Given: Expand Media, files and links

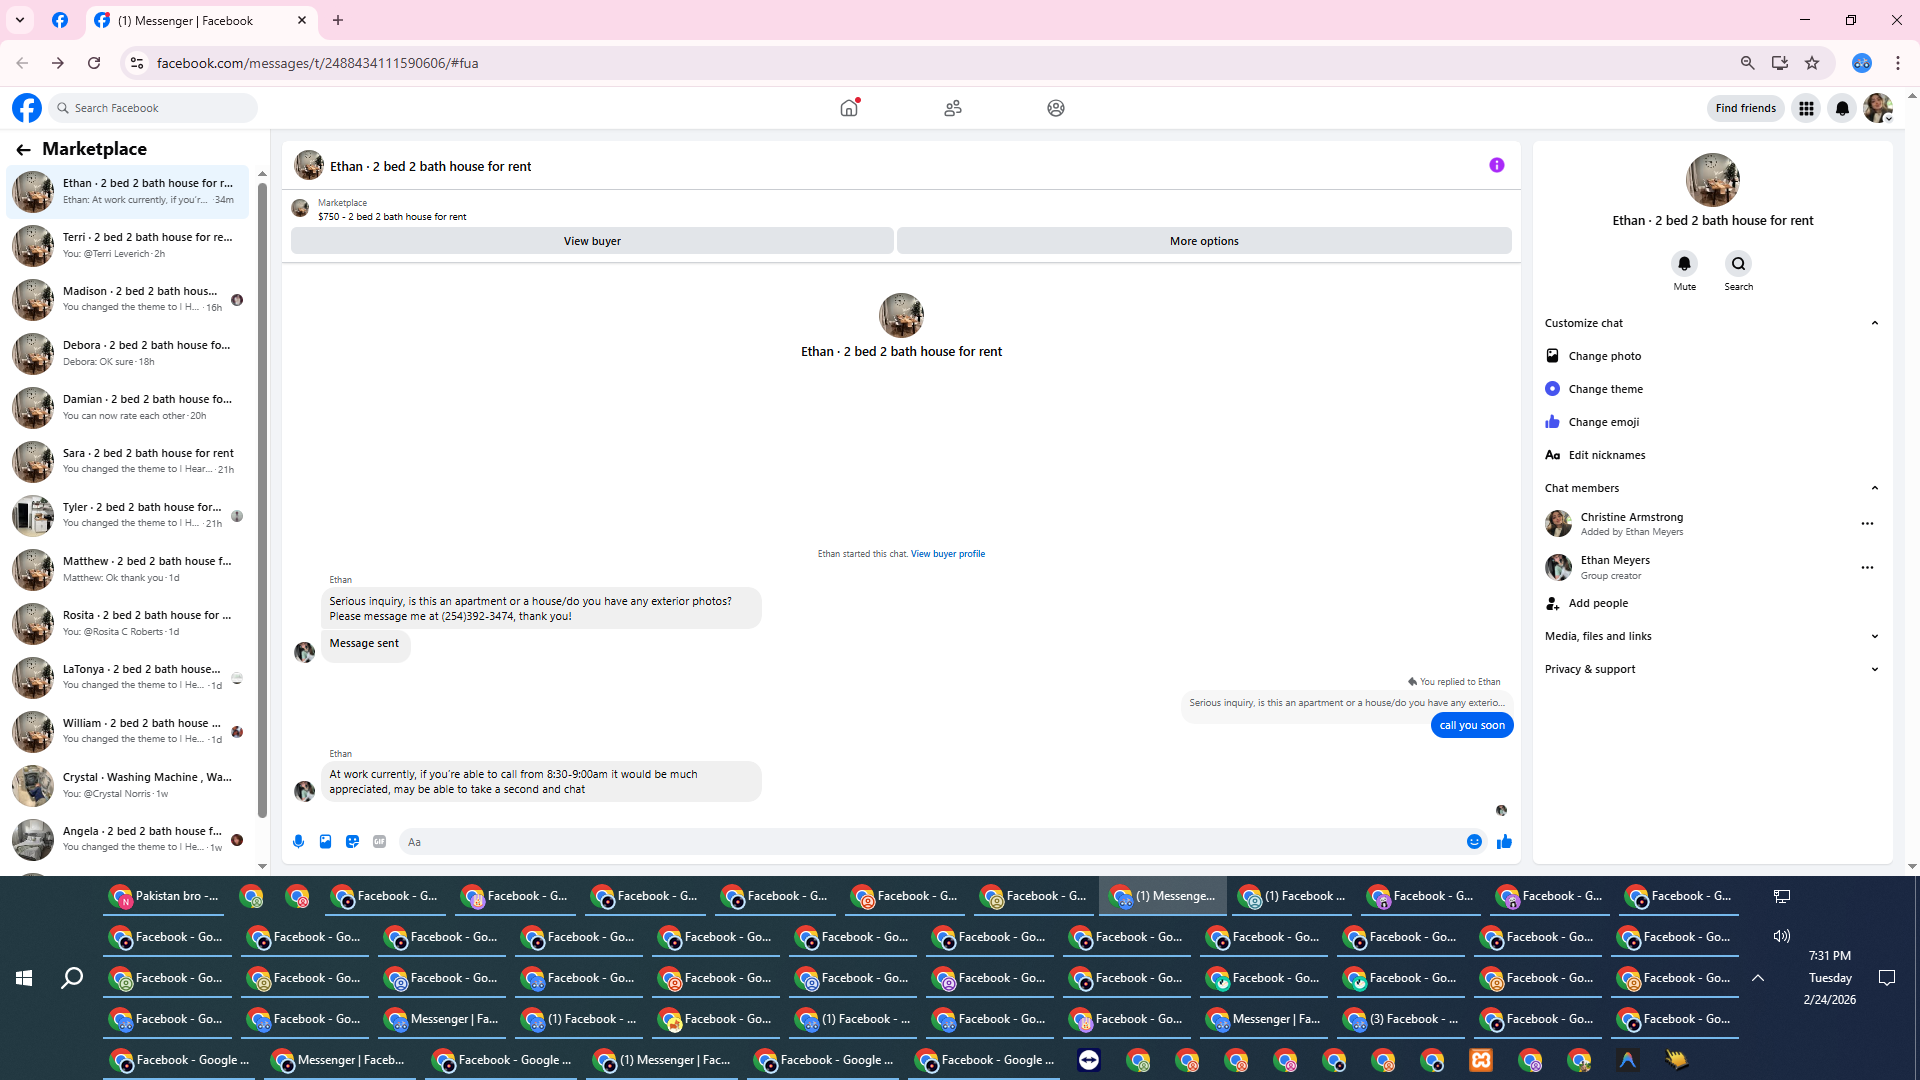Looking at the screenshot, I should coord(1874,636).
